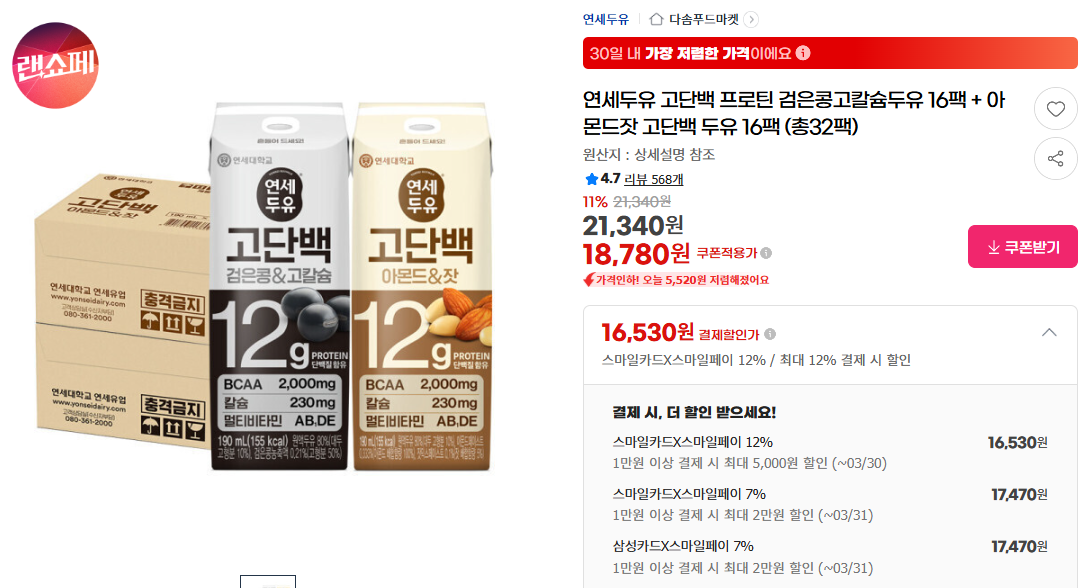Click the 랜쇼페 round badge logo
The height and width of the screenshot is (588, 1083).
click(x=55, y=66)
